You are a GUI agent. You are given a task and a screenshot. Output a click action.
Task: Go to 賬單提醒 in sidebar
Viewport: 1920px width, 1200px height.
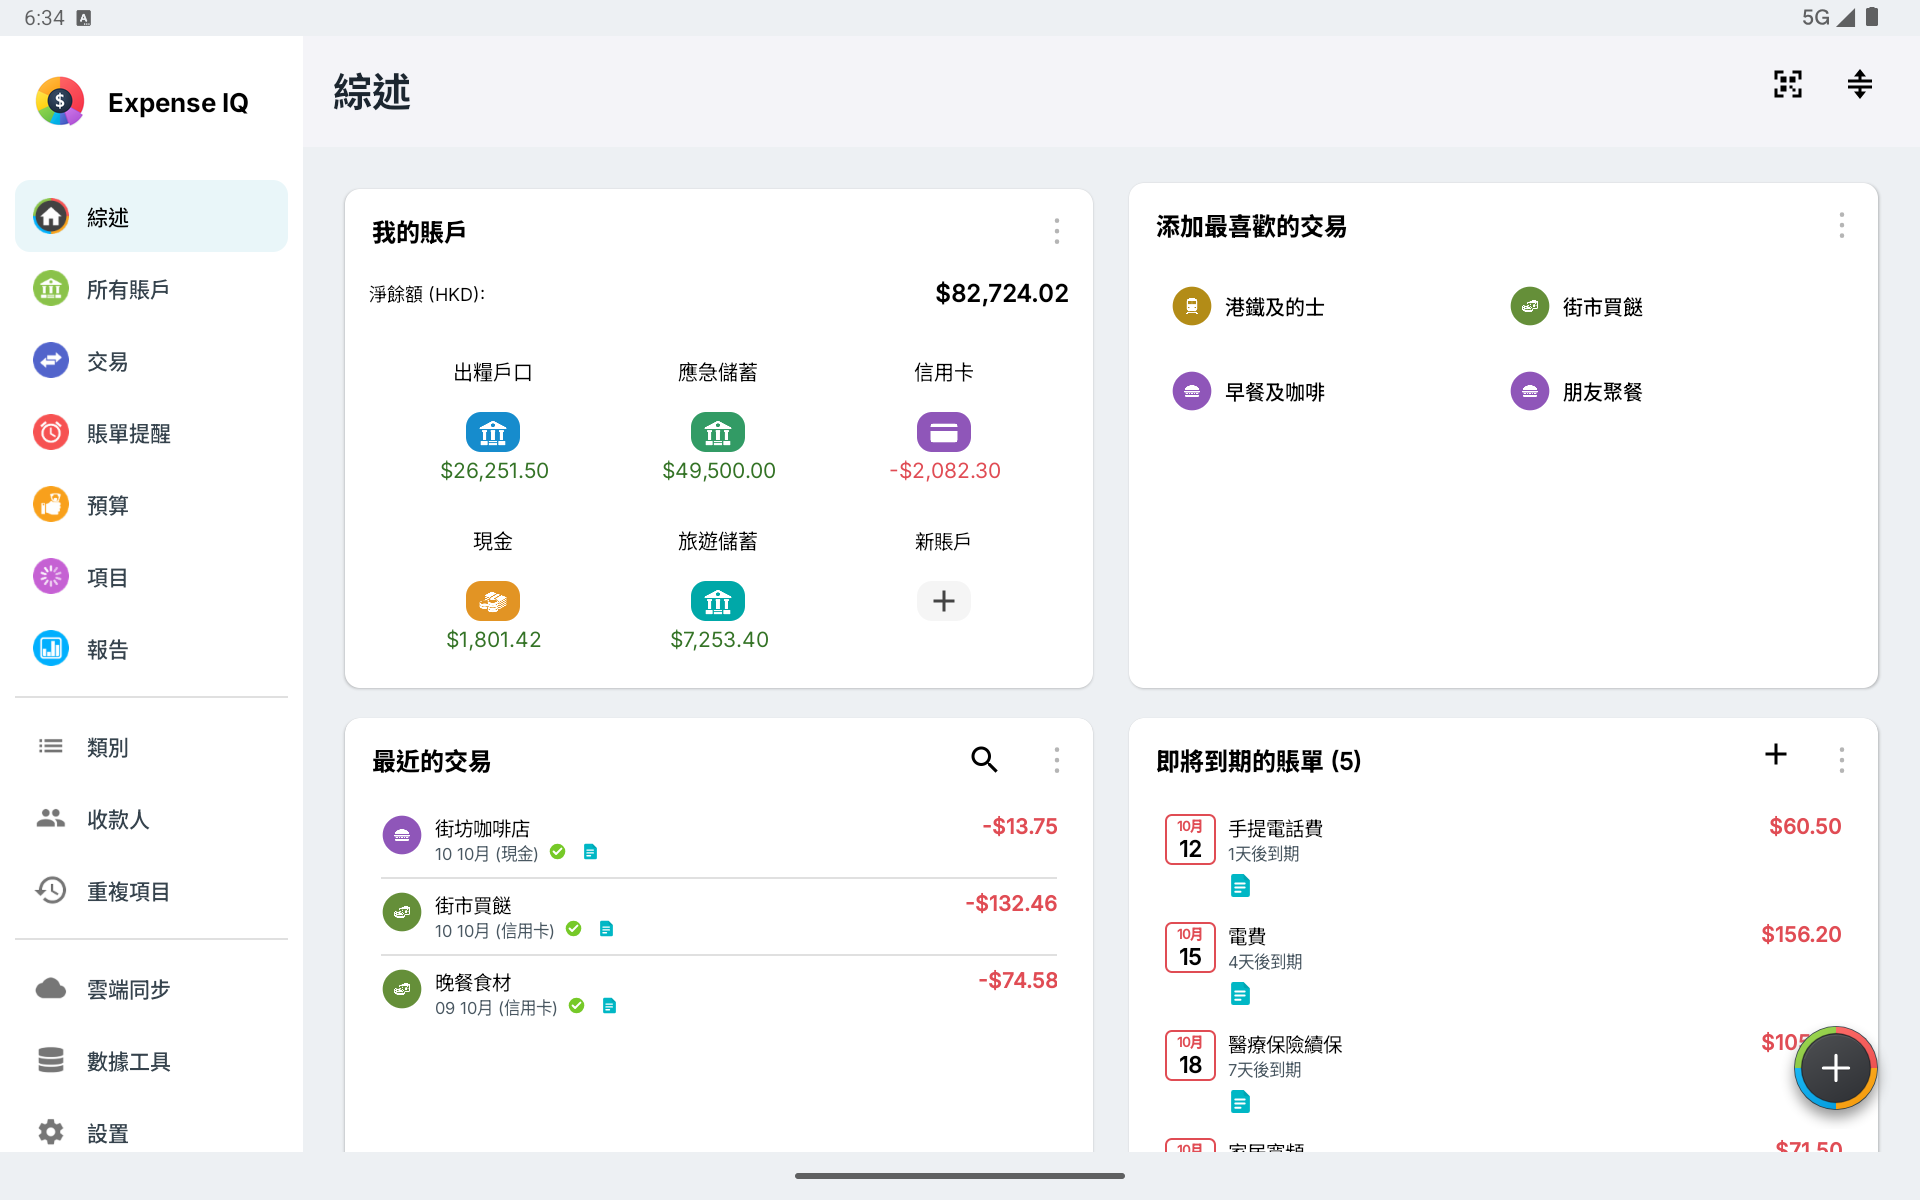pos(151,433)
